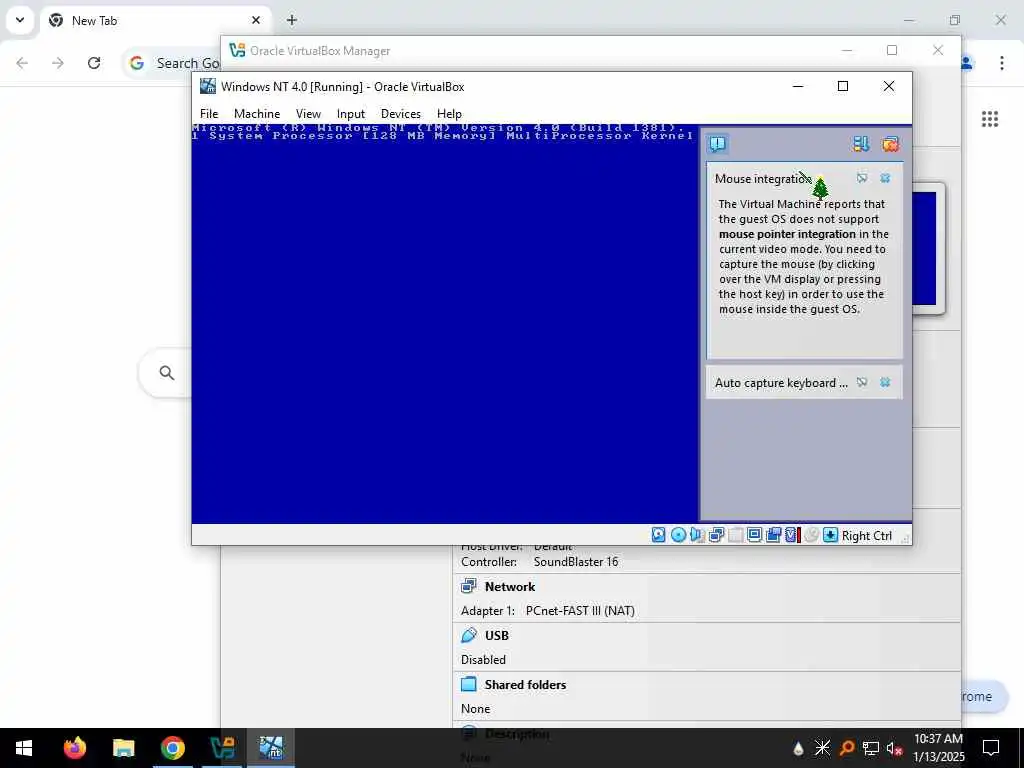Click the single-monitor indicator icon in status bar
1024x768 pixels.
[754, 535]
